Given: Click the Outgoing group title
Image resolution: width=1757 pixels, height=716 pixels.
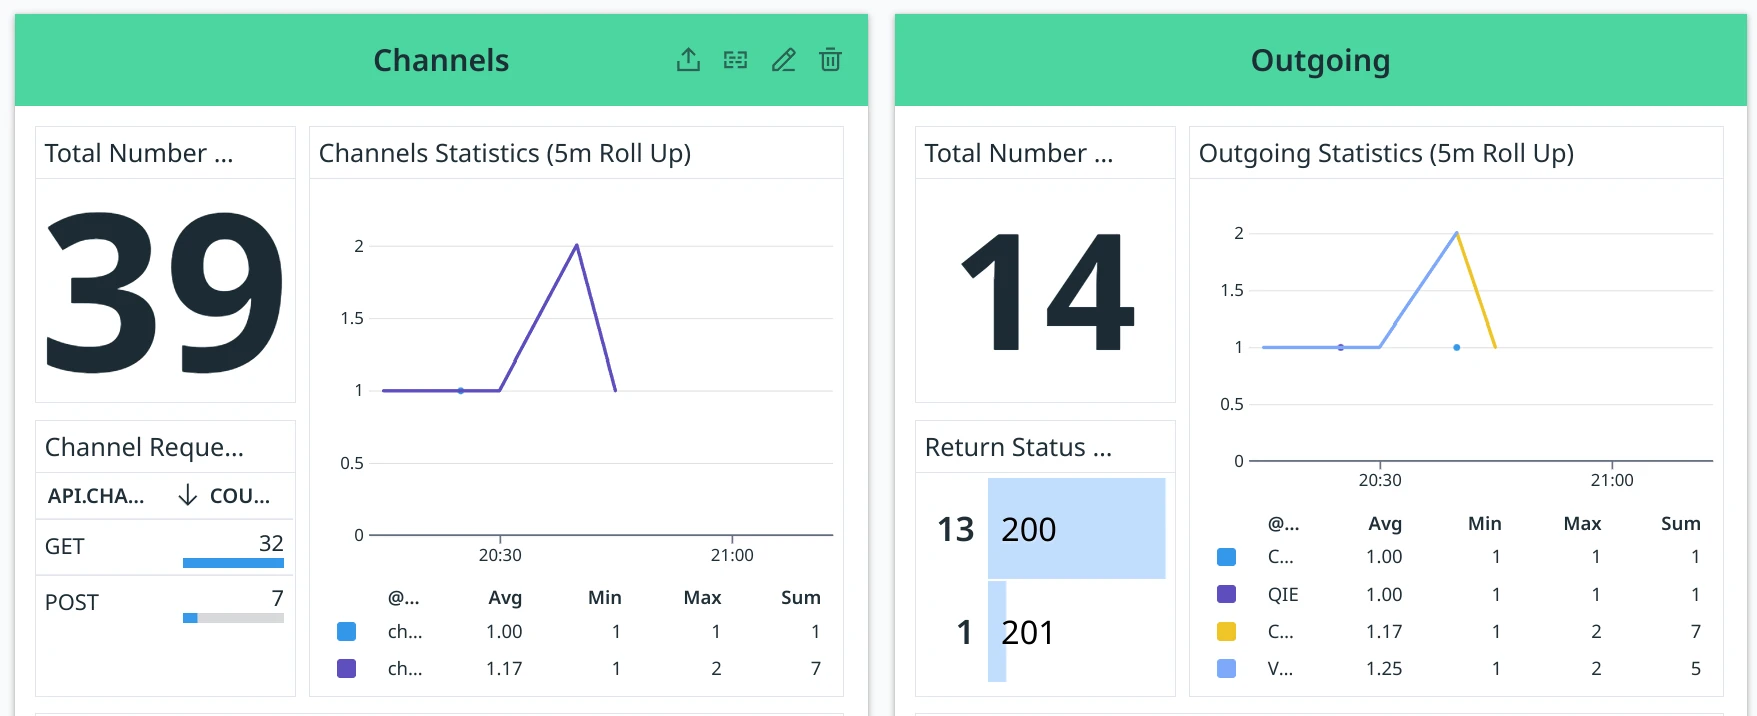Looking at the screenshot, I should (x=1320, y=60).
